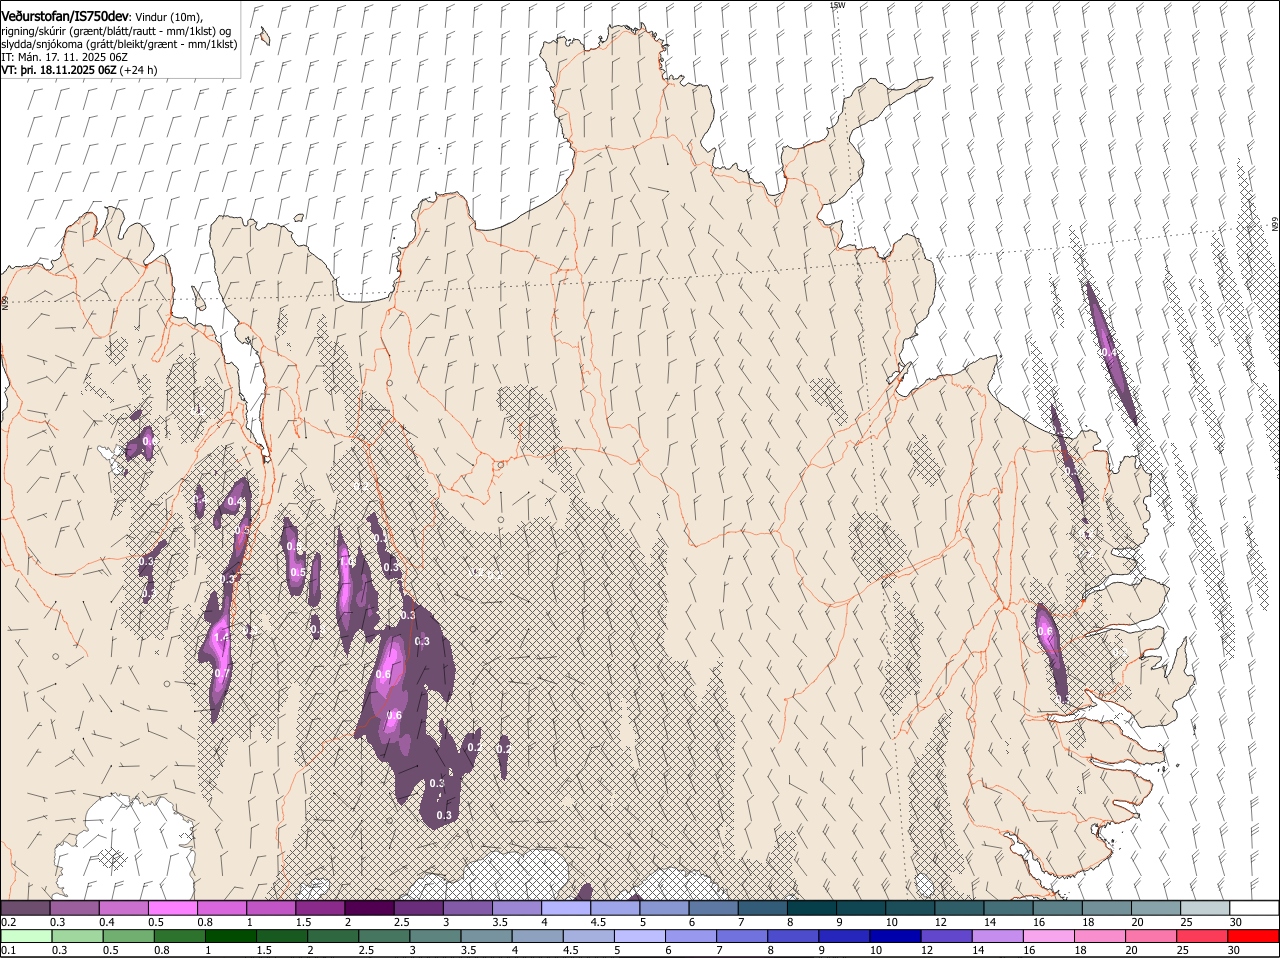Click the 0.4 swatch in the upper snow scale
The height and width of the screenshot is (958, 1280).
tap(123, 908)
